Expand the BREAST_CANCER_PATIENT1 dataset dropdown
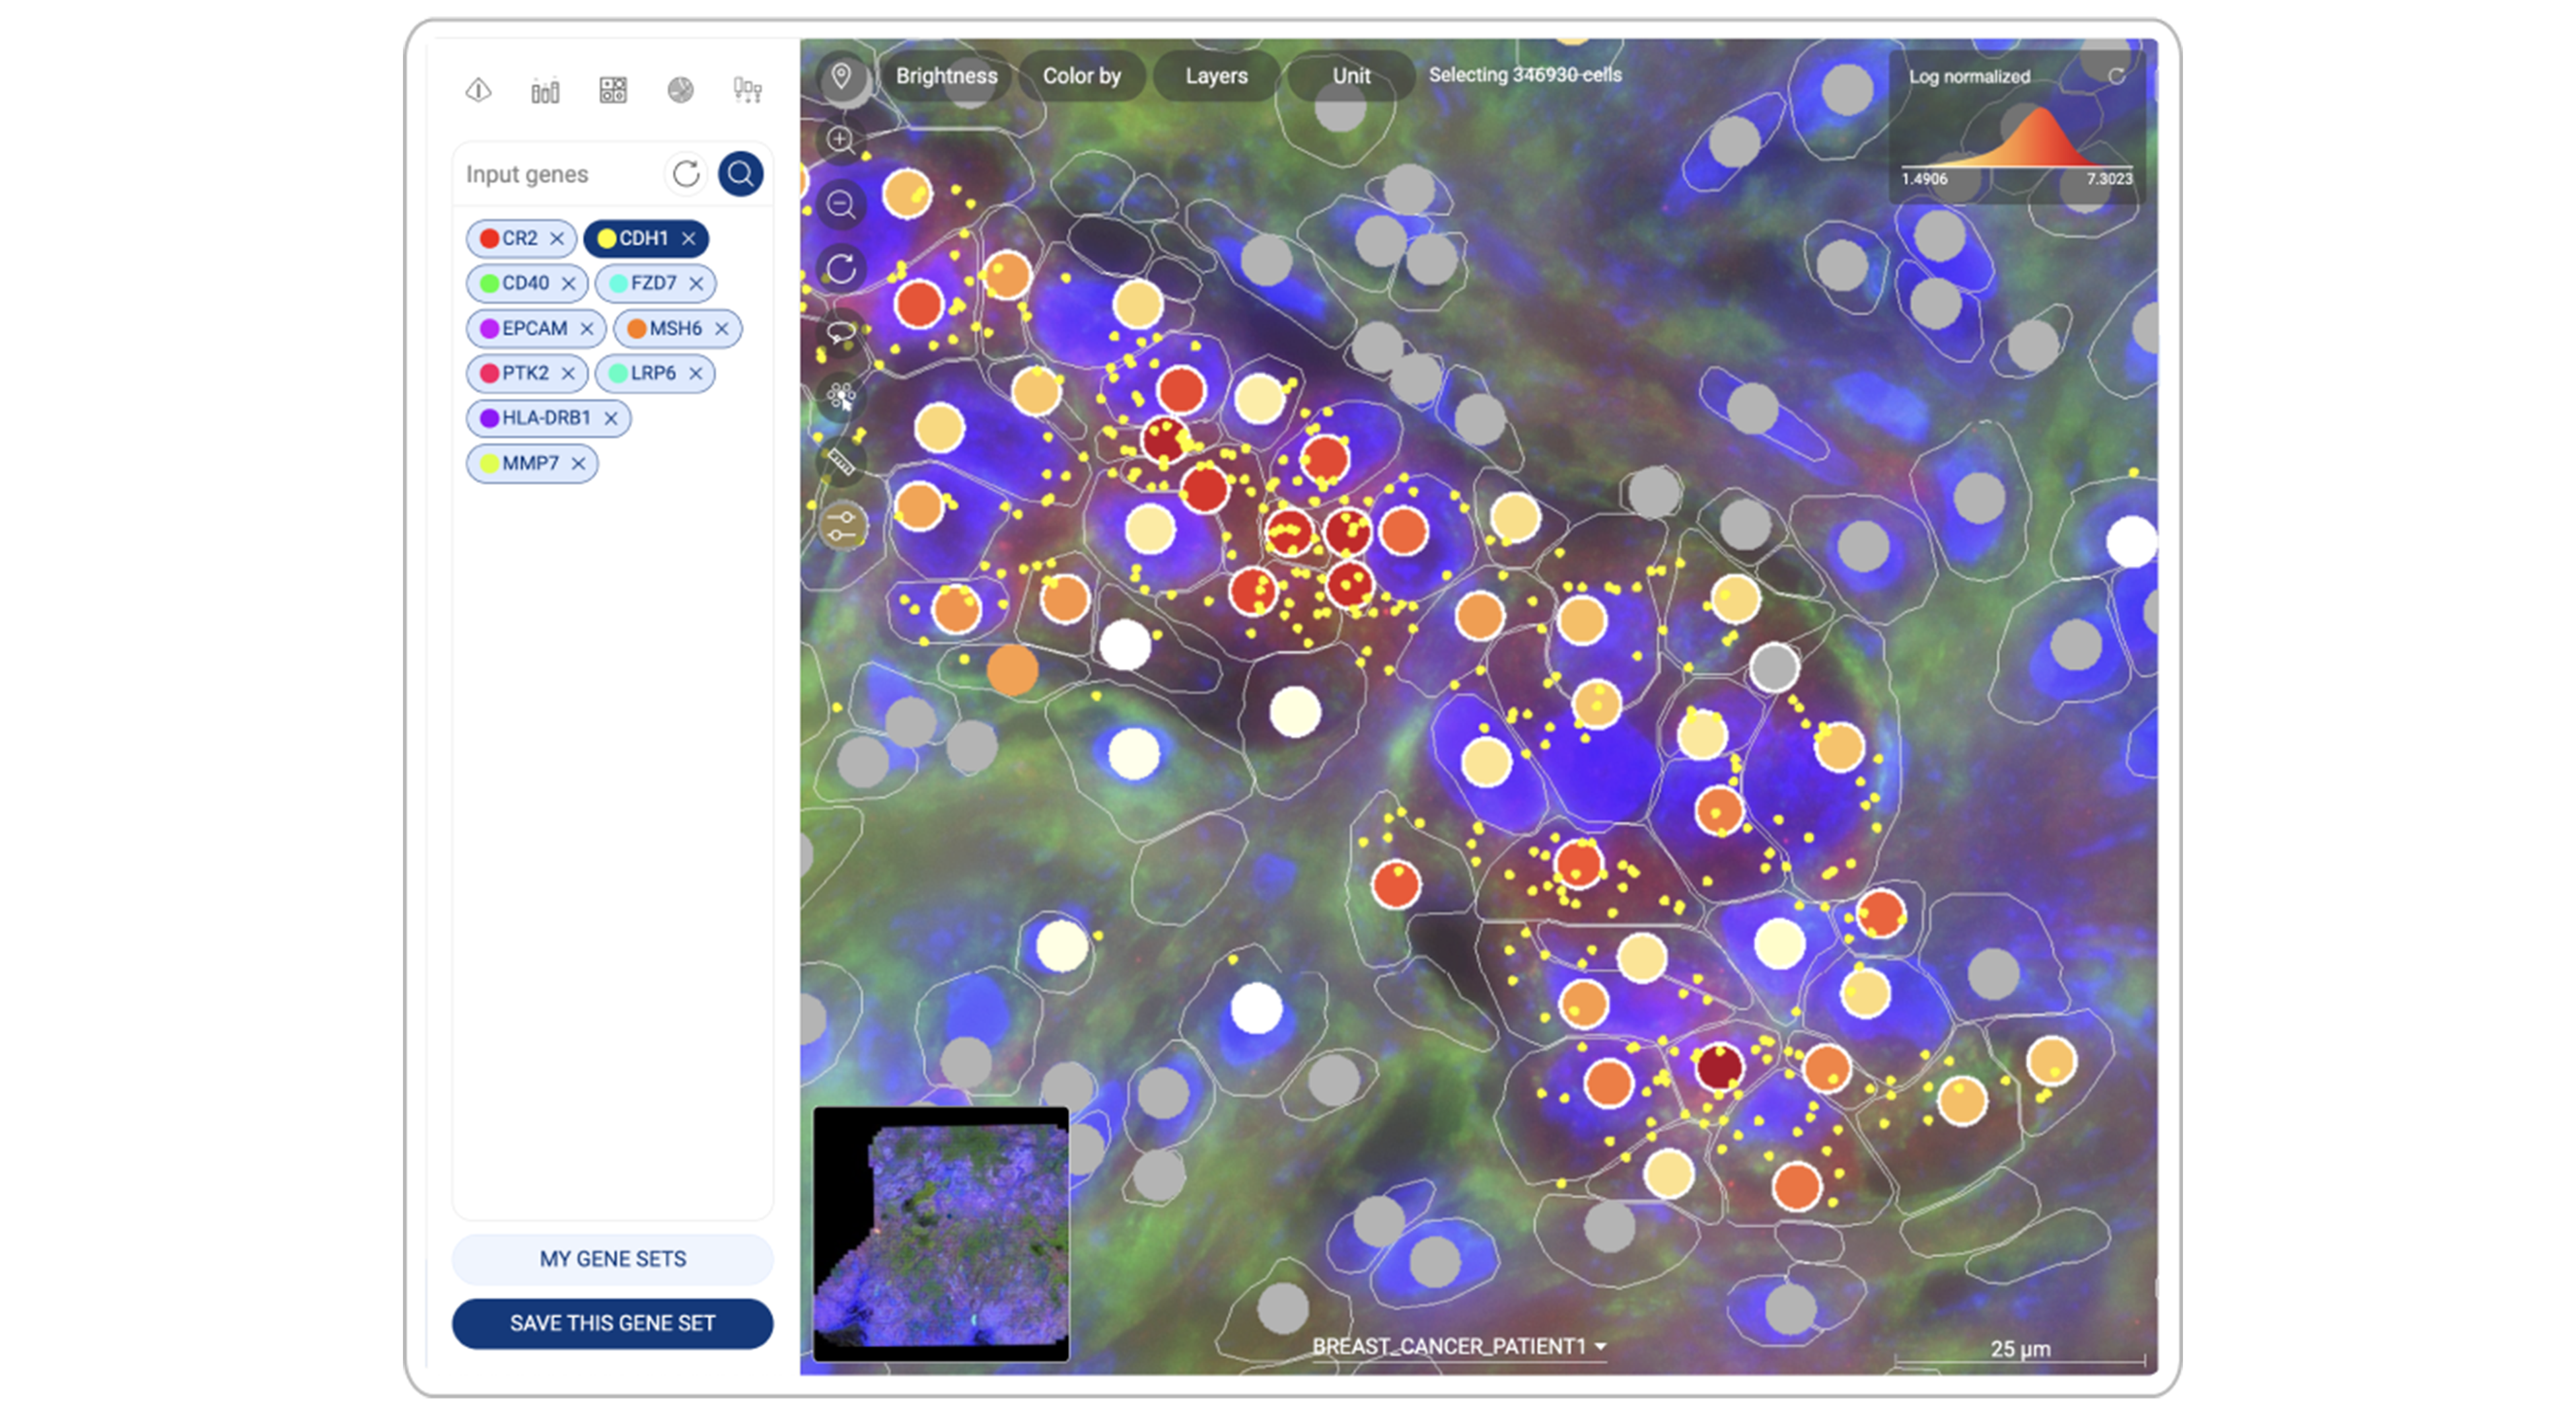 point(1459,1347)
